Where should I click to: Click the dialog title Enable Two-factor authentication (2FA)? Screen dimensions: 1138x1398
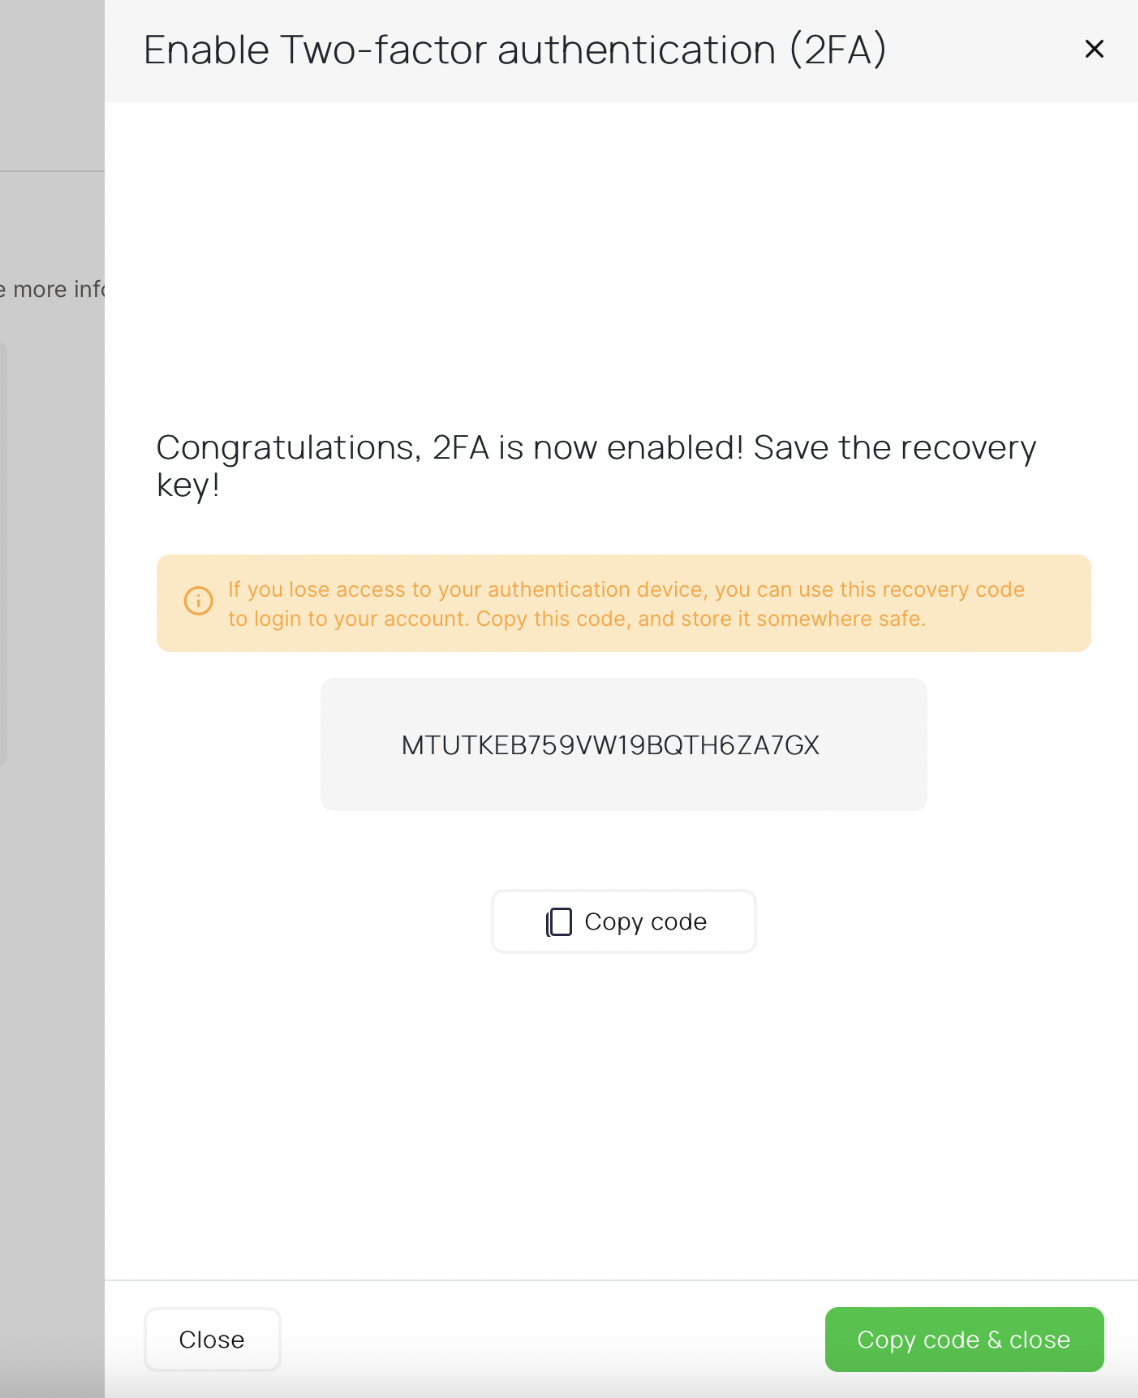(514, 50)
